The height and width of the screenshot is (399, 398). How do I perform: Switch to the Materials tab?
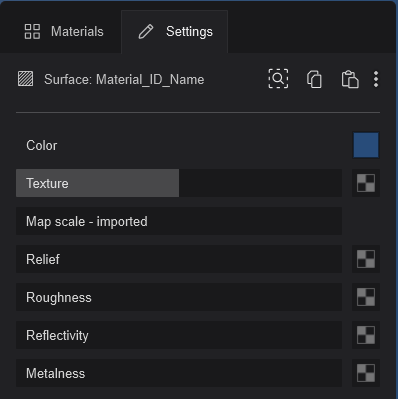tap(64, 32)
